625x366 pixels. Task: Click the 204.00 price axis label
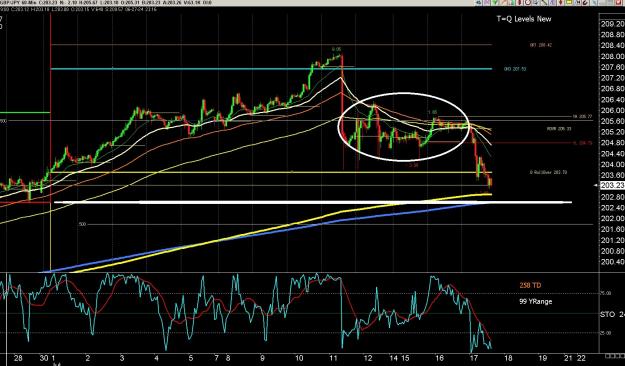(612, 165)
